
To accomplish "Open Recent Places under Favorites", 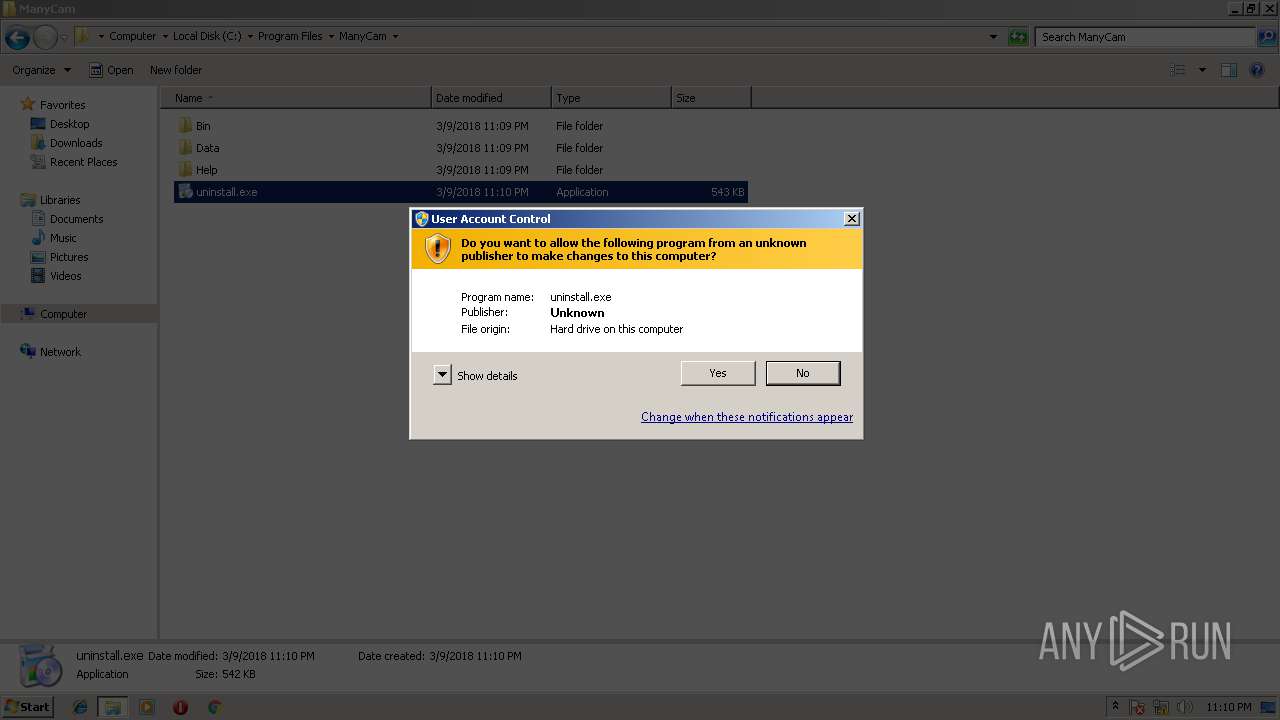I will point(83,162).
